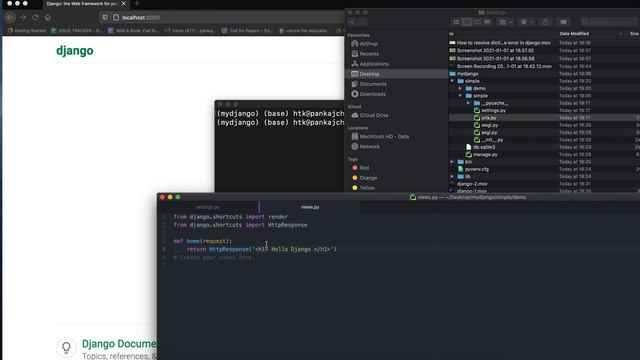Open the Call for Papers bookmark
This screenshot has height=360, width=640.
click(247, 31)
